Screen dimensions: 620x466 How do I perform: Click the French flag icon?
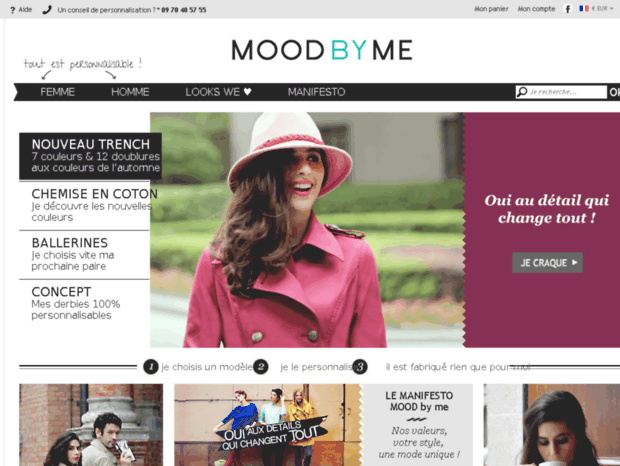tap(584, 8)
